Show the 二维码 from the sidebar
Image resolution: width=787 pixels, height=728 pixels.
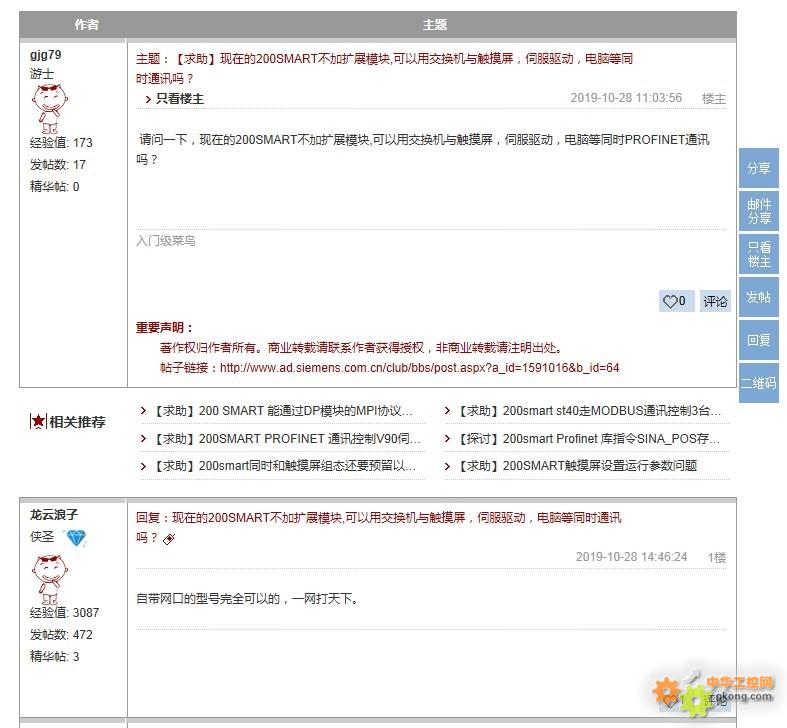point(758,383)
